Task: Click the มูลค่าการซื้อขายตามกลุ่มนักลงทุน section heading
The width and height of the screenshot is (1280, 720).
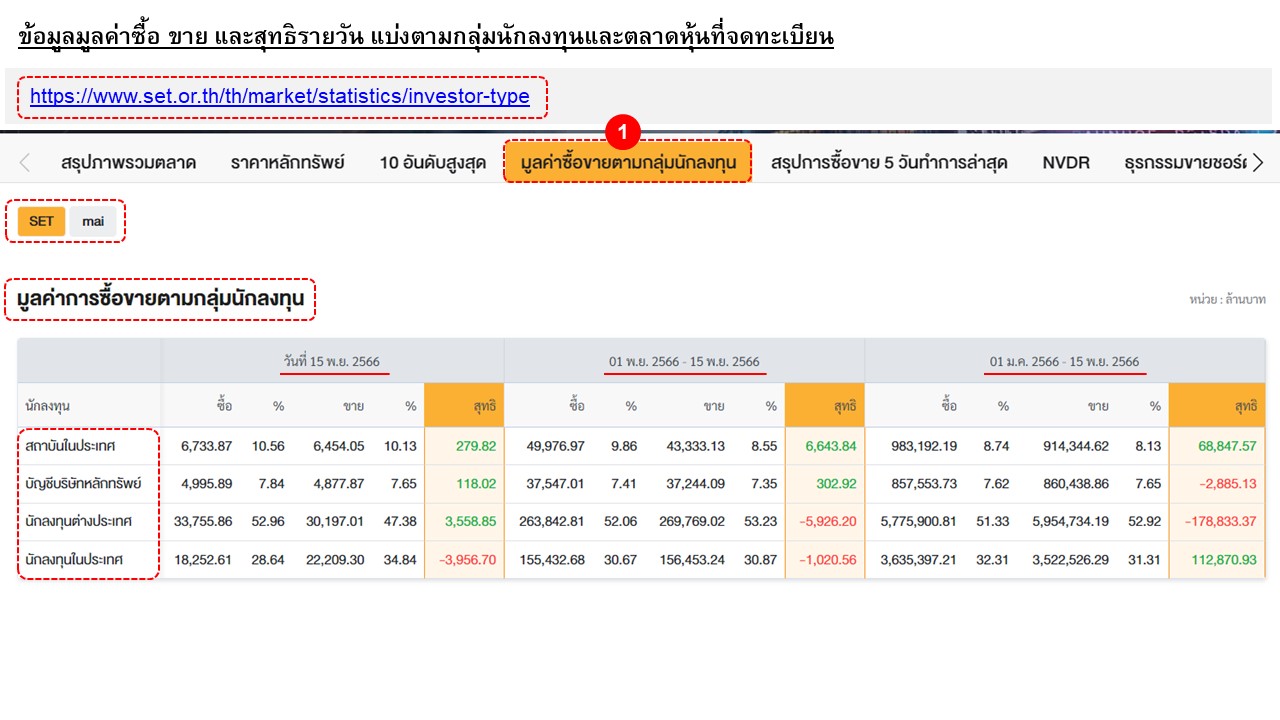Action: pyautogui.click(x=160, y=299)
